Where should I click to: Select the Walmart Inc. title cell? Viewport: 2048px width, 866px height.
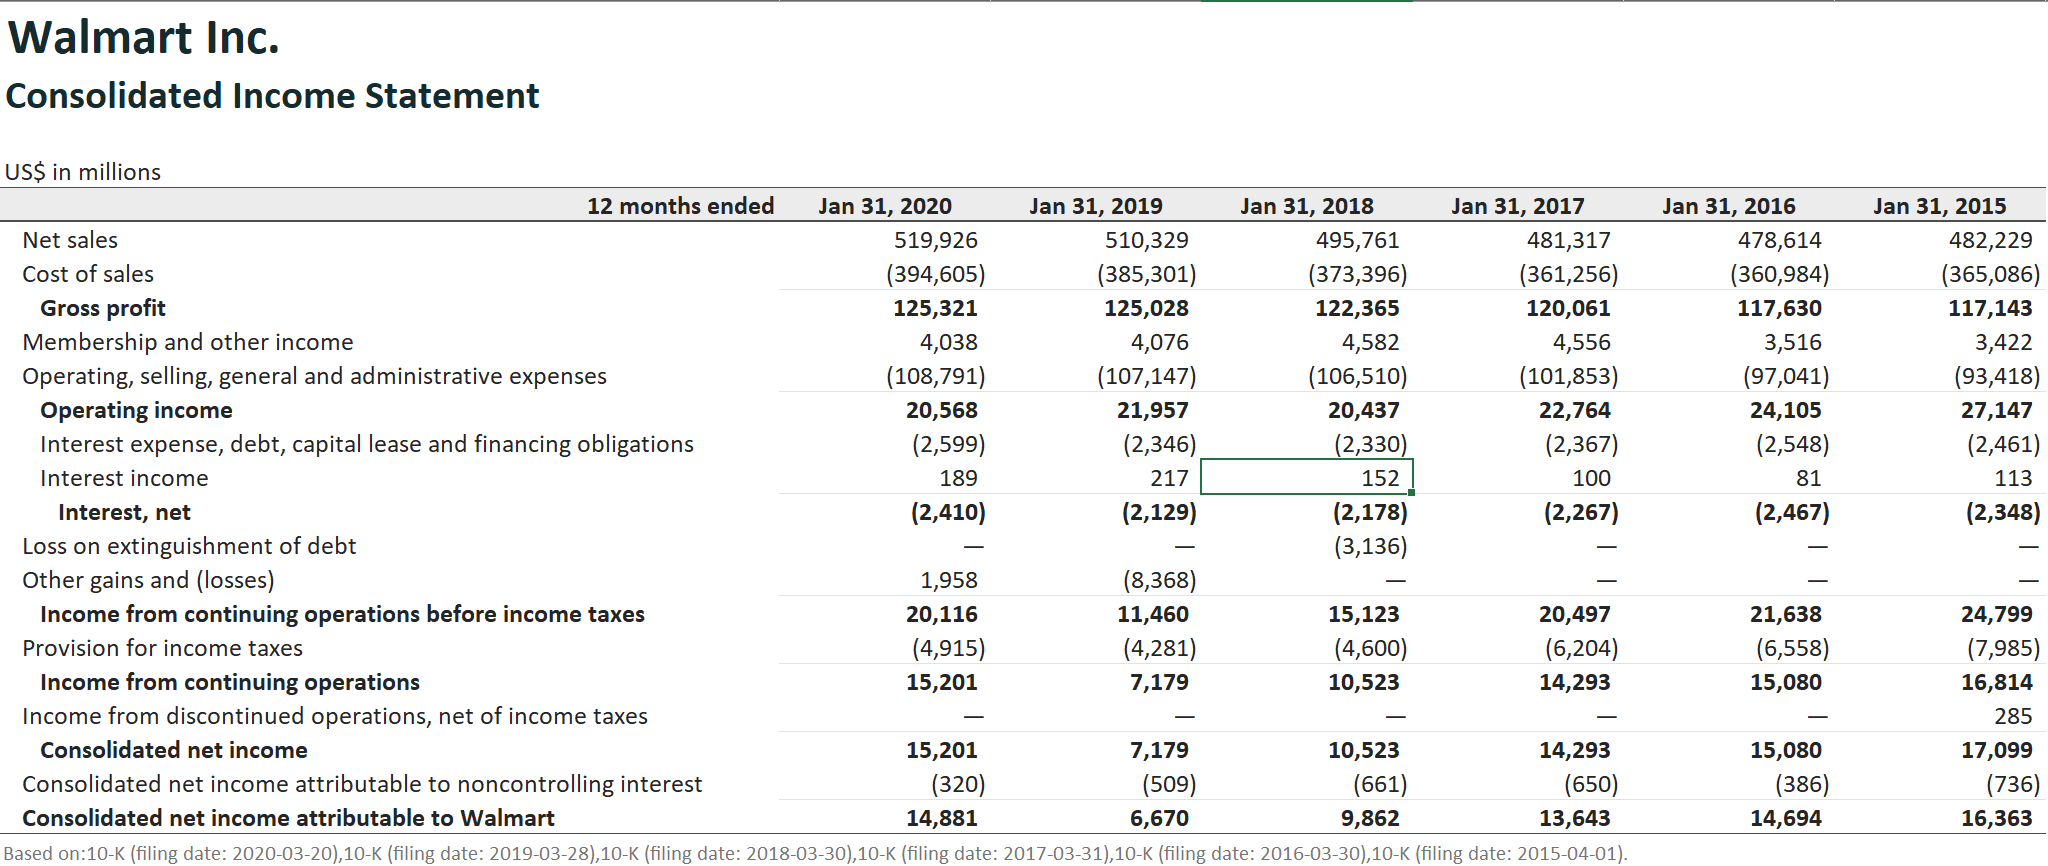144,38
